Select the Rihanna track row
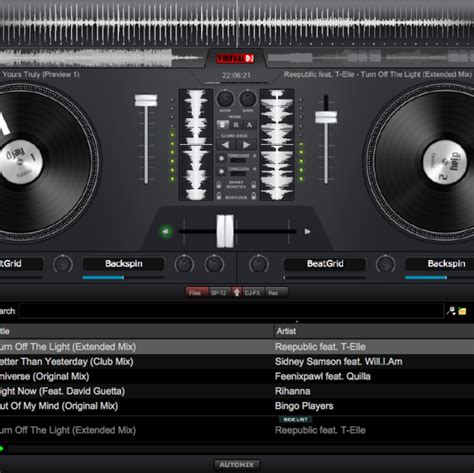The width and height of the screenshot is (474, 473). [237, 391]
